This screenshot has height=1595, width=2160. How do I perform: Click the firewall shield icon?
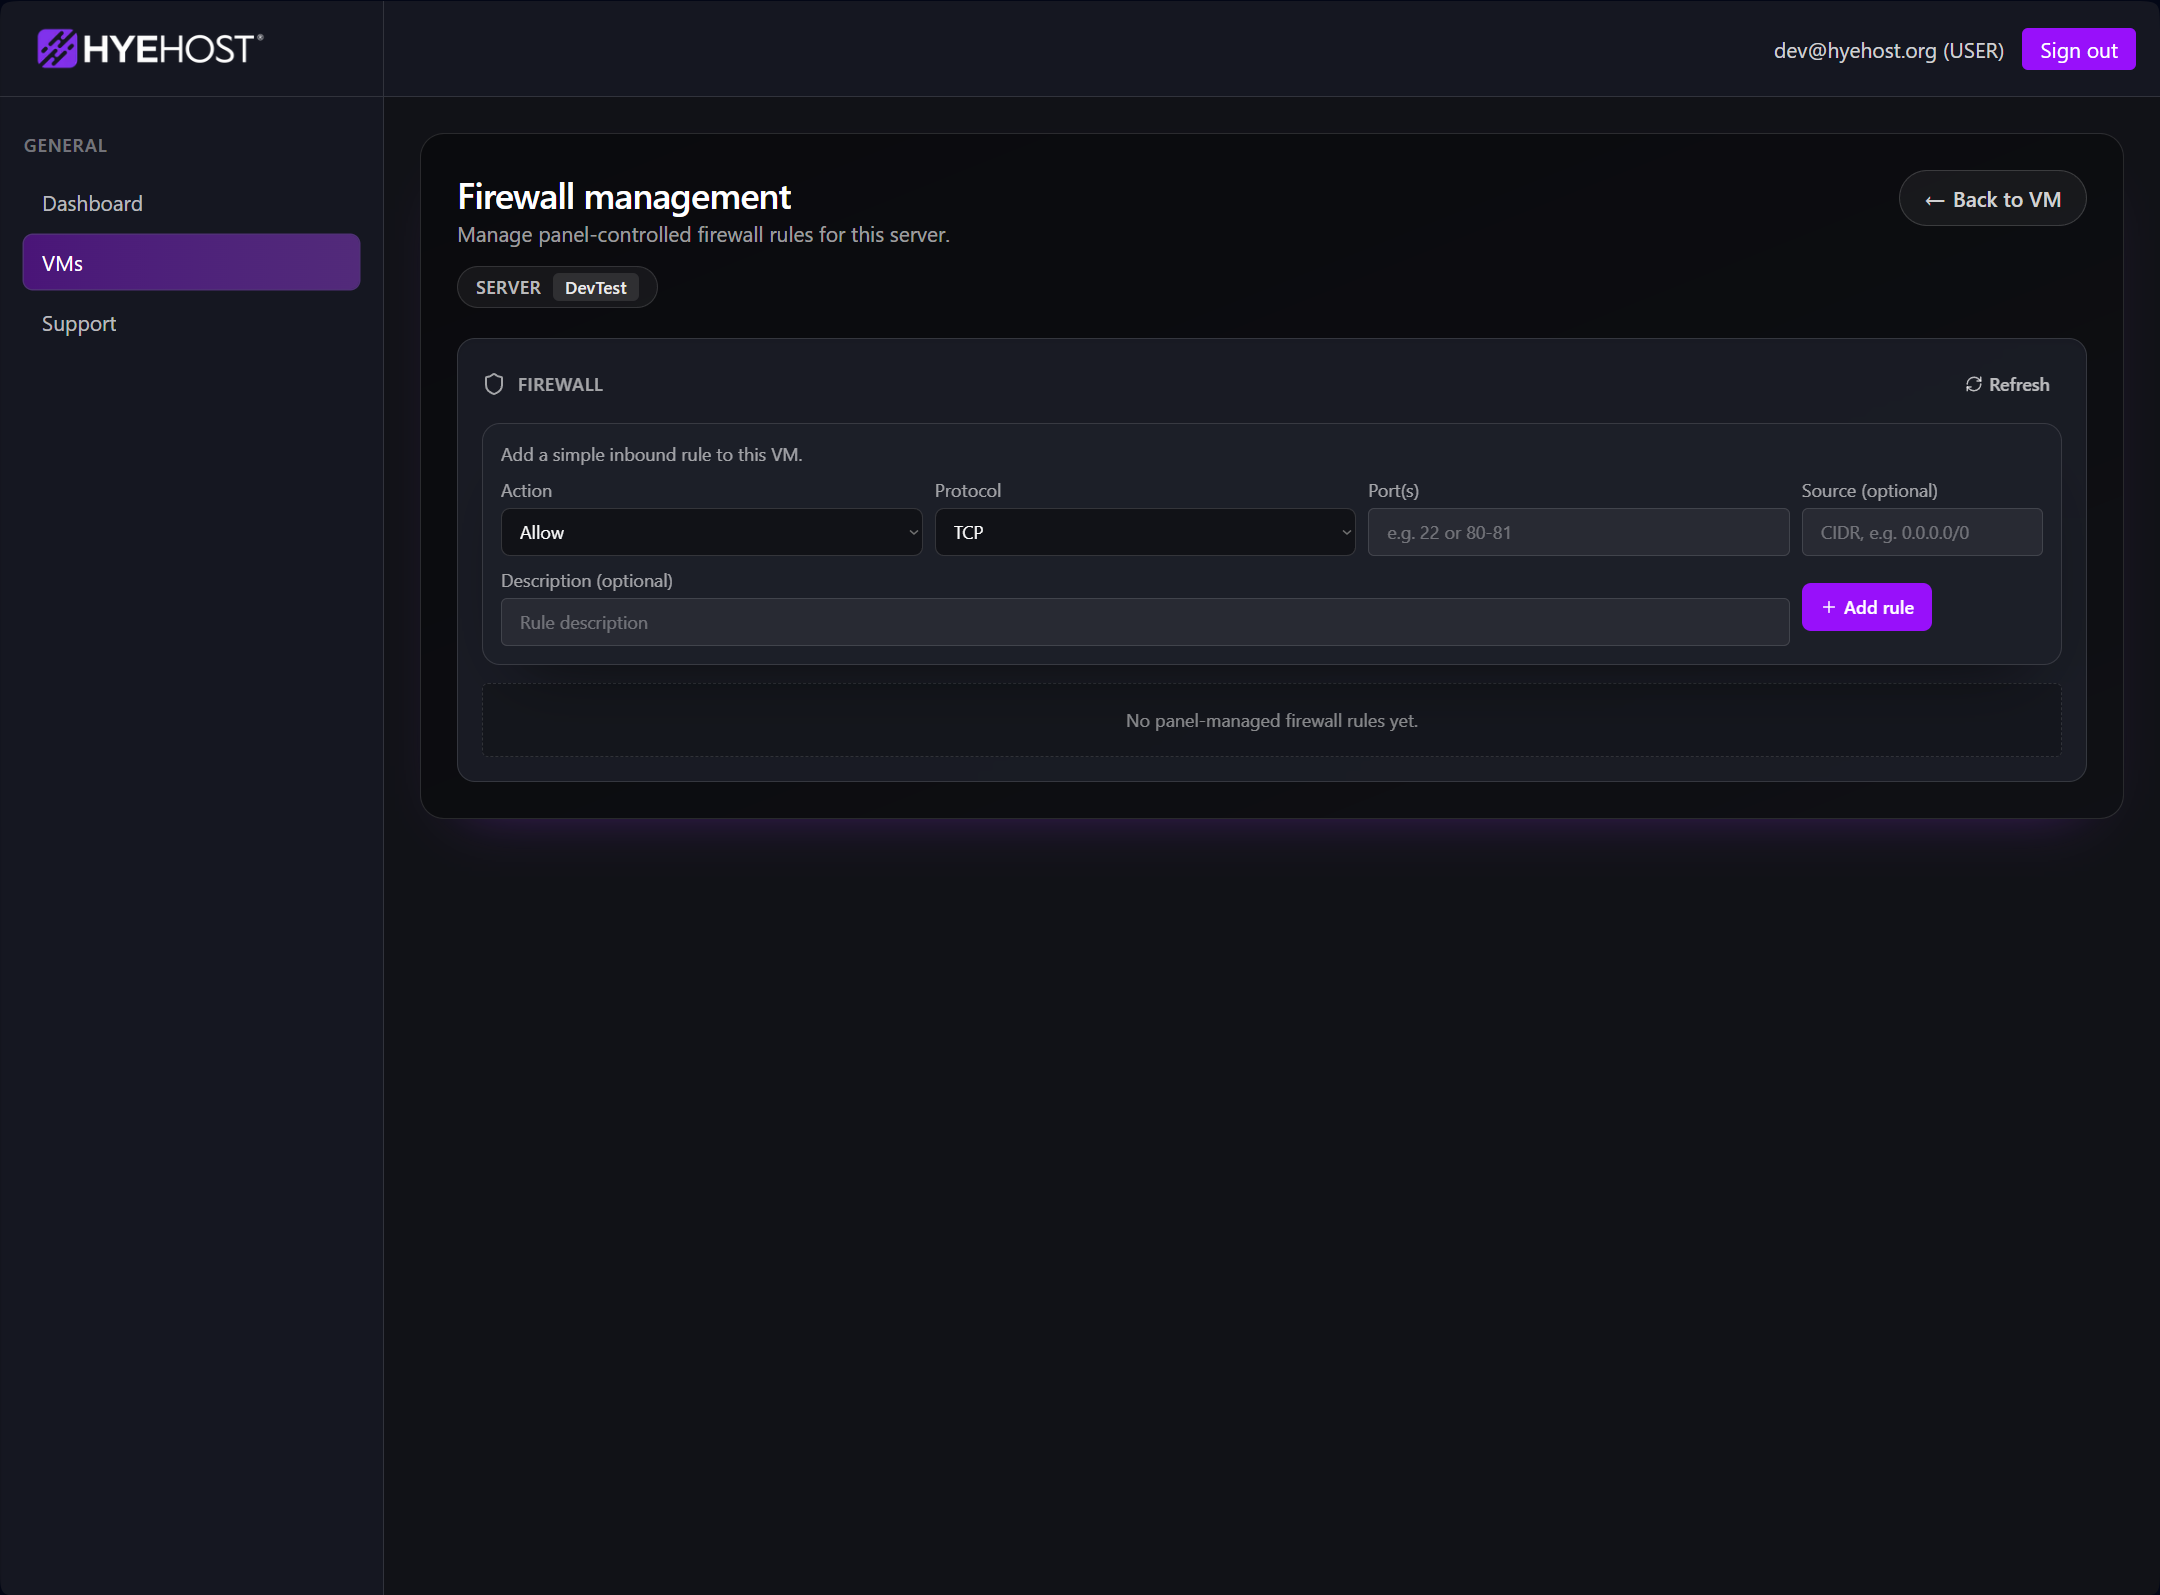point(493,384)
